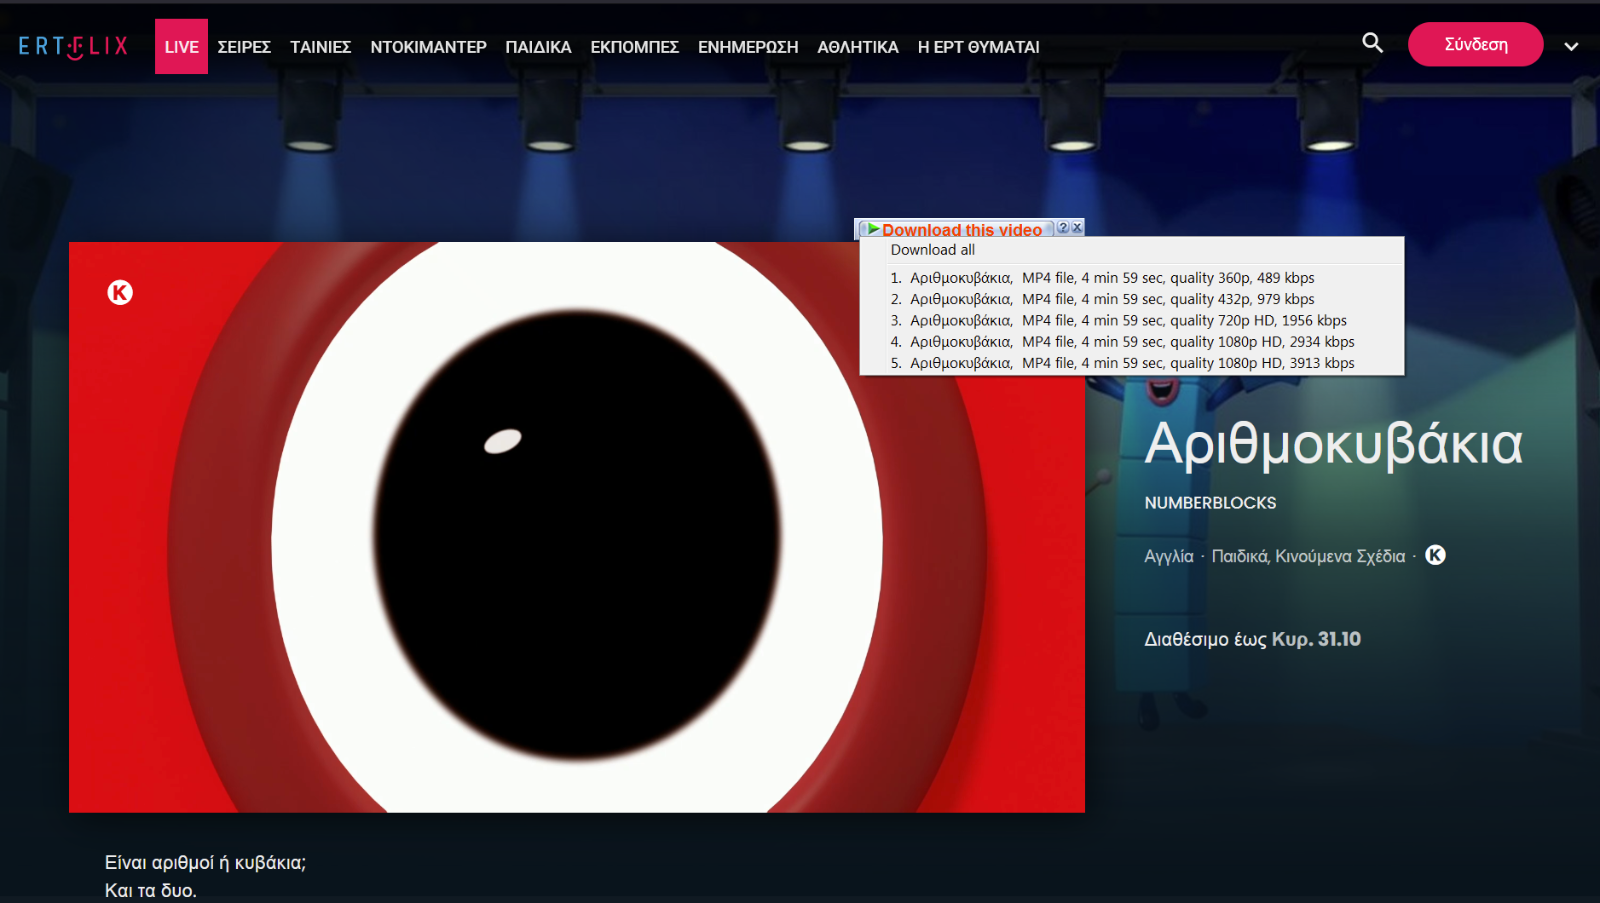Click the K rating badge on video
The image size is (1600, 903).
click(x=120, y=292)
